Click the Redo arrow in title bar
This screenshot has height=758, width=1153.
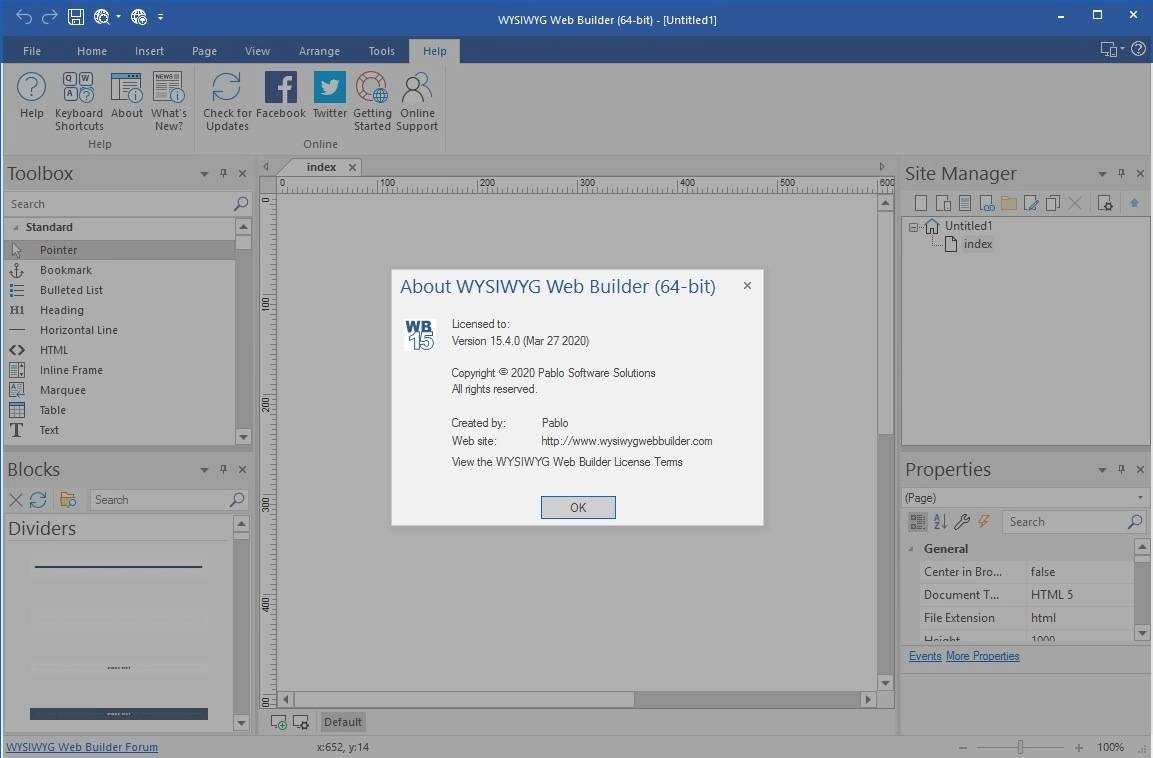coord(49,16)
